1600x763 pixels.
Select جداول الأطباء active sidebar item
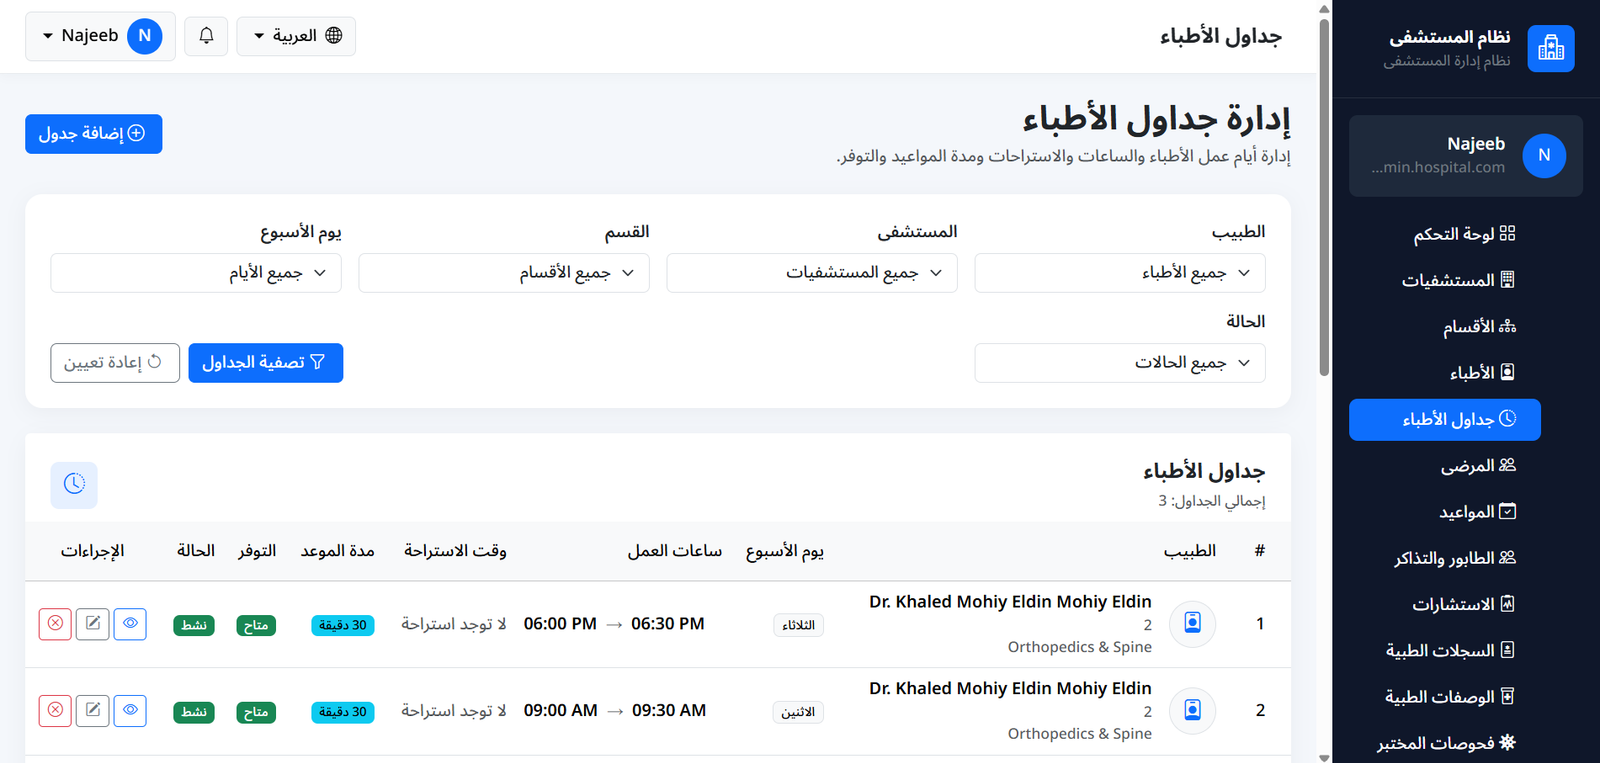tap(1445, 420)
